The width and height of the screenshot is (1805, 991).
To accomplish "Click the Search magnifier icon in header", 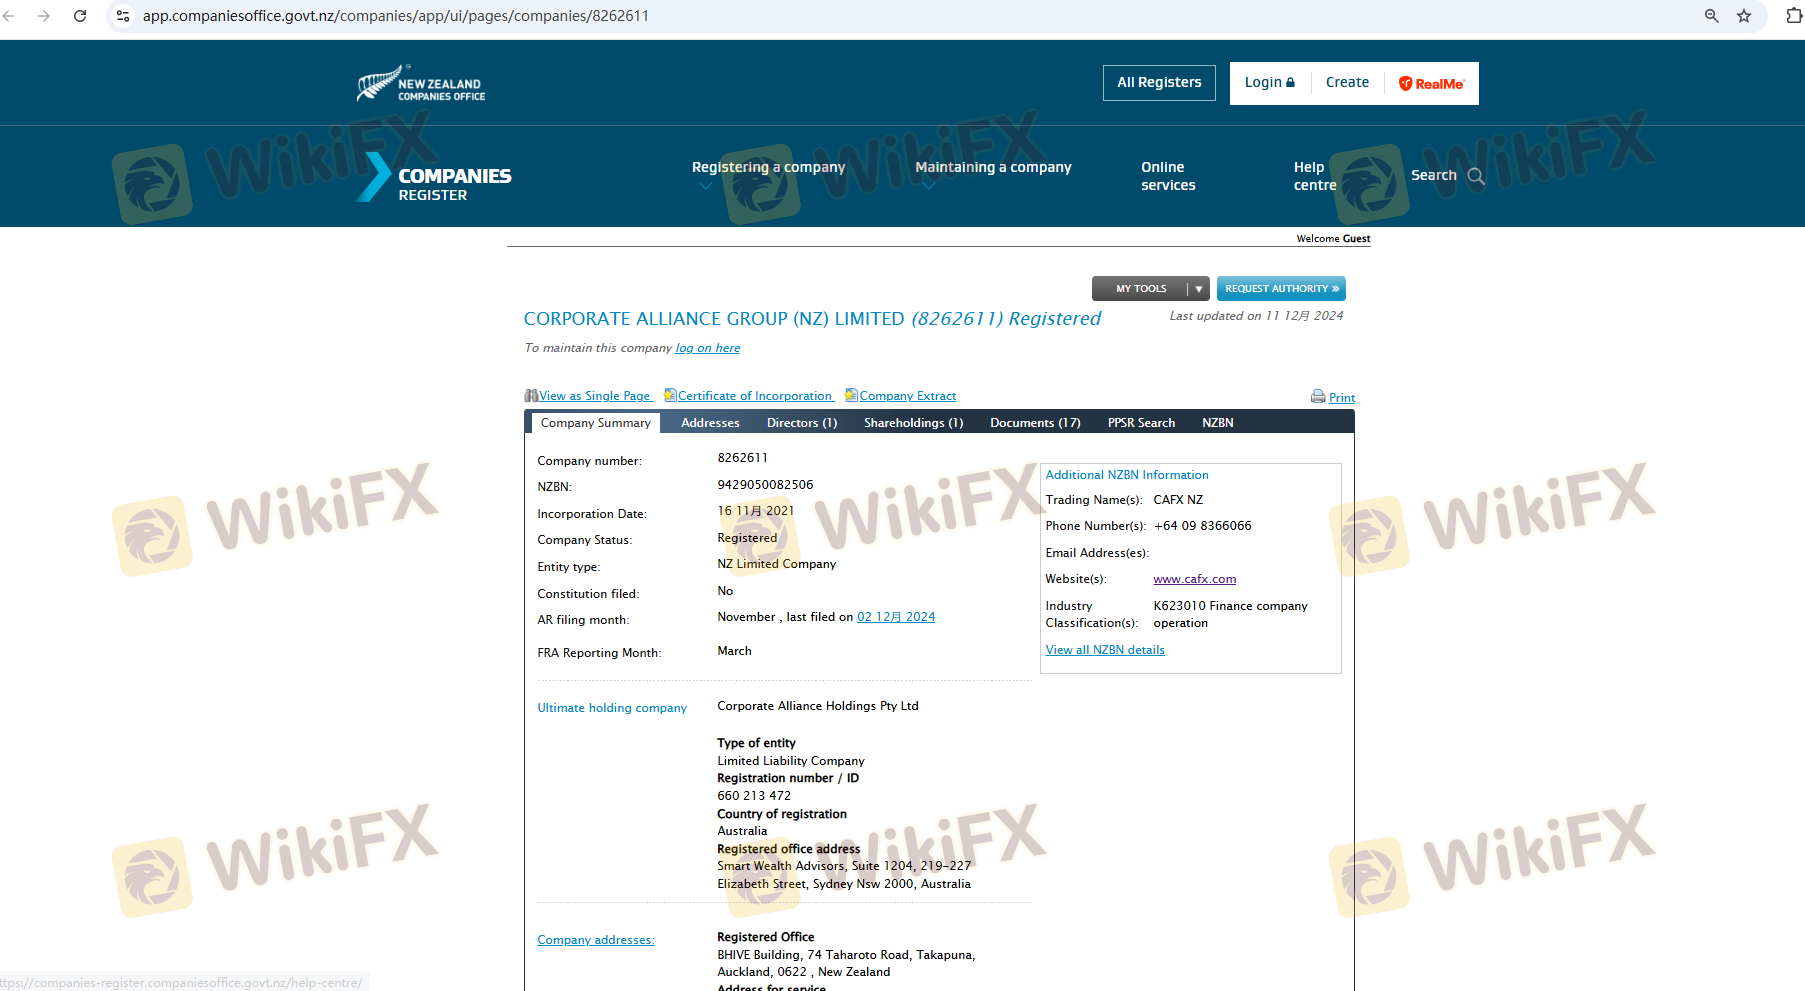I will (1476, 176).
